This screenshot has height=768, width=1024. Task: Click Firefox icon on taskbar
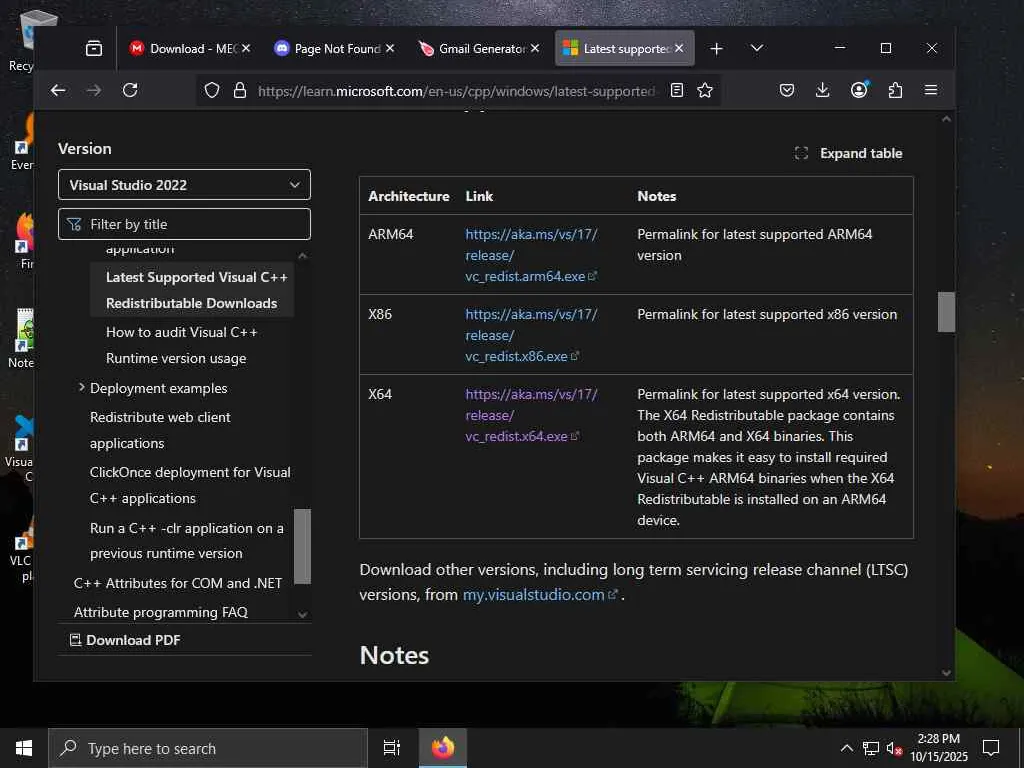click(x=443, y=748)
